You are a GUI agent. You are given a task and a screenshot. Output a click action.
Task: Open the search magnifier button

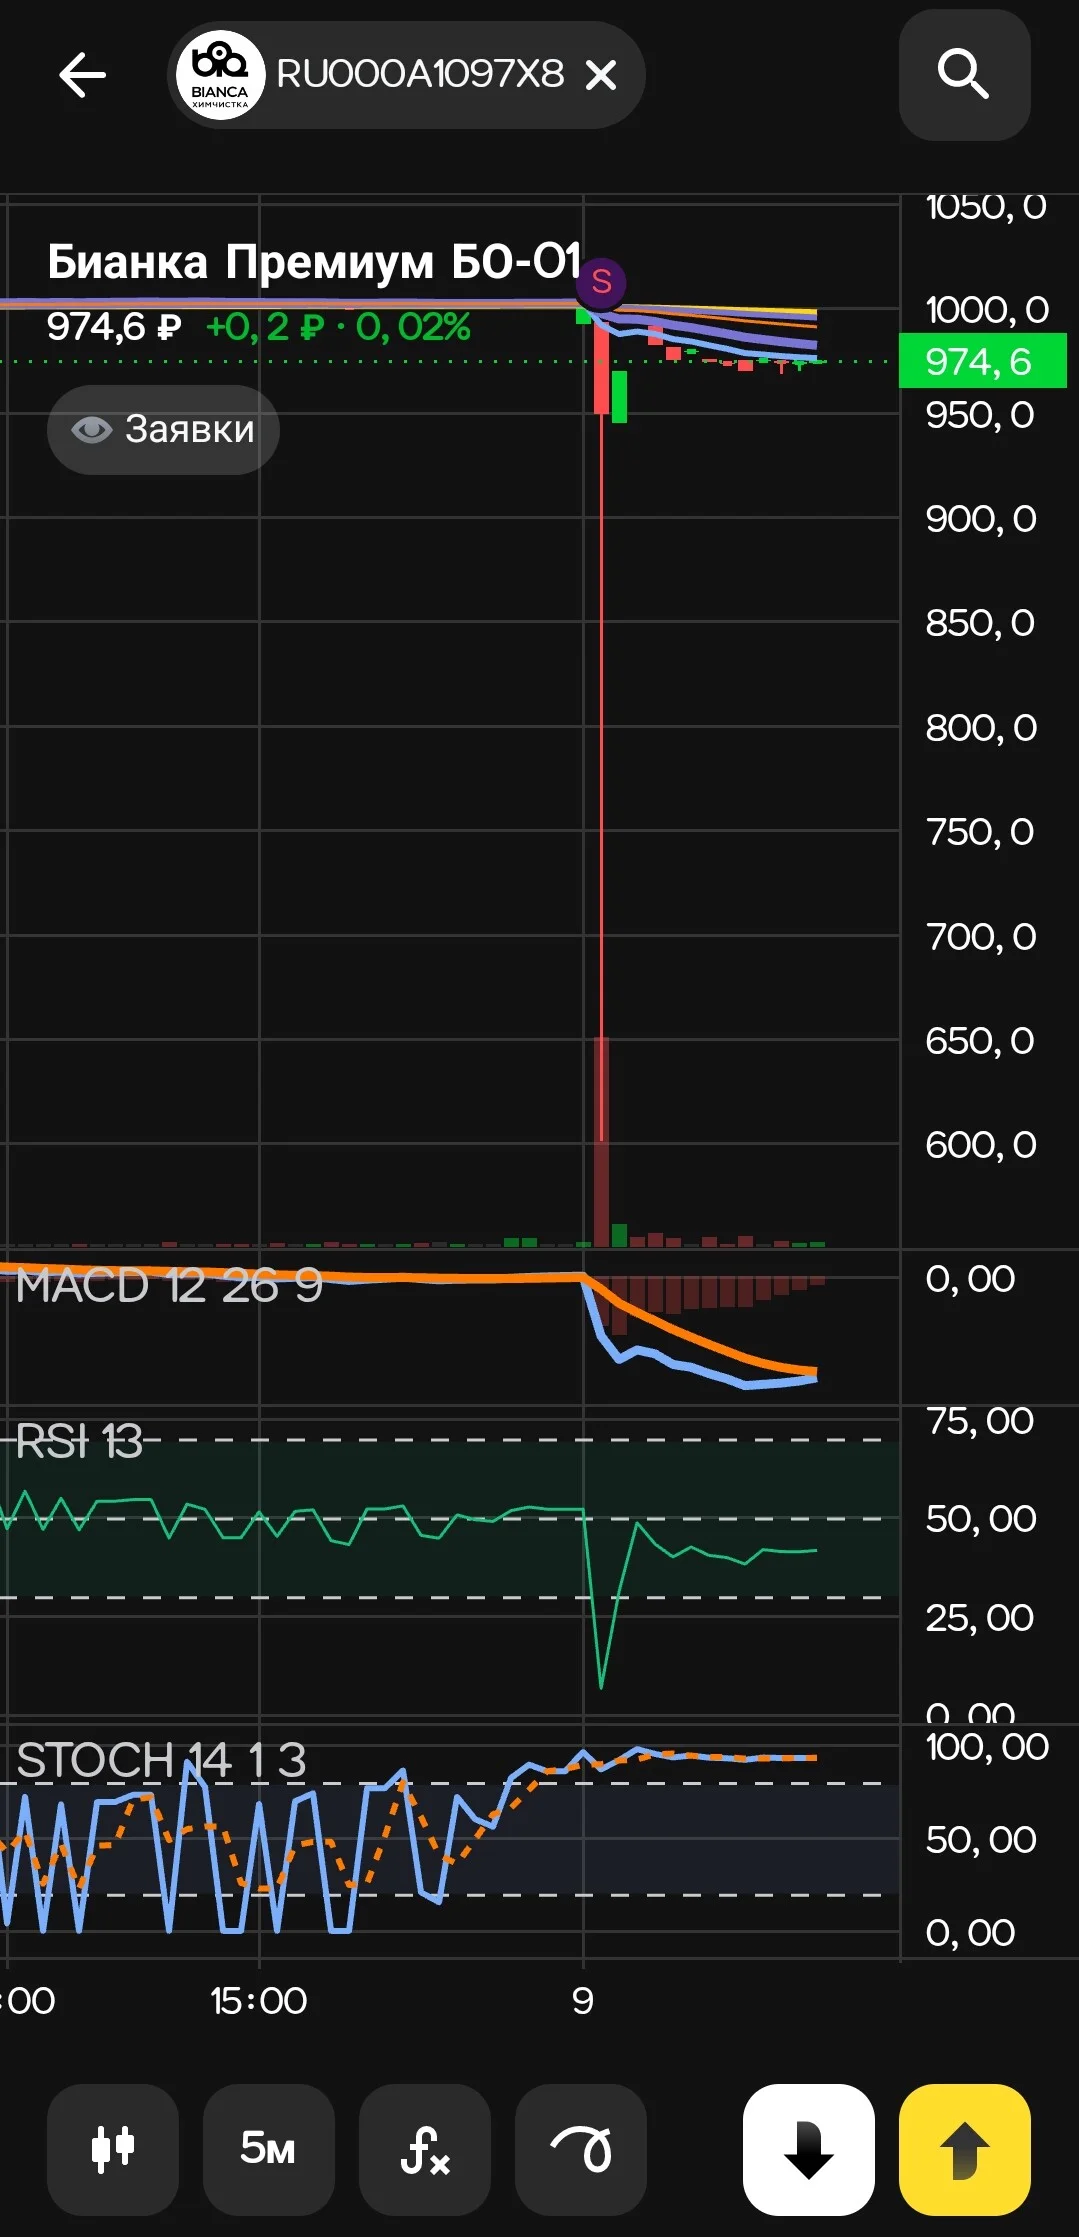point(964,75)
